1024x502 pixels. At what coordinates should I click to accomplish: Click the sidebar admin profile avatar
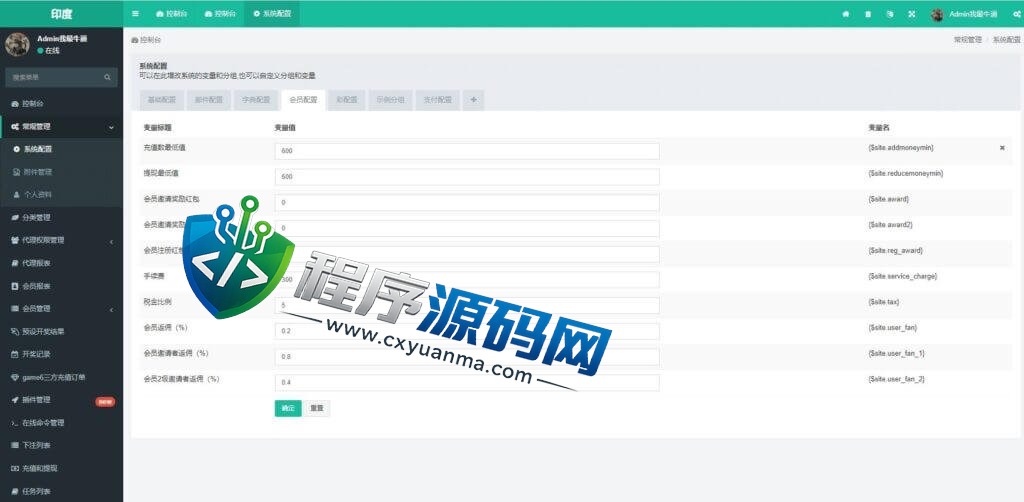[17, 44]
